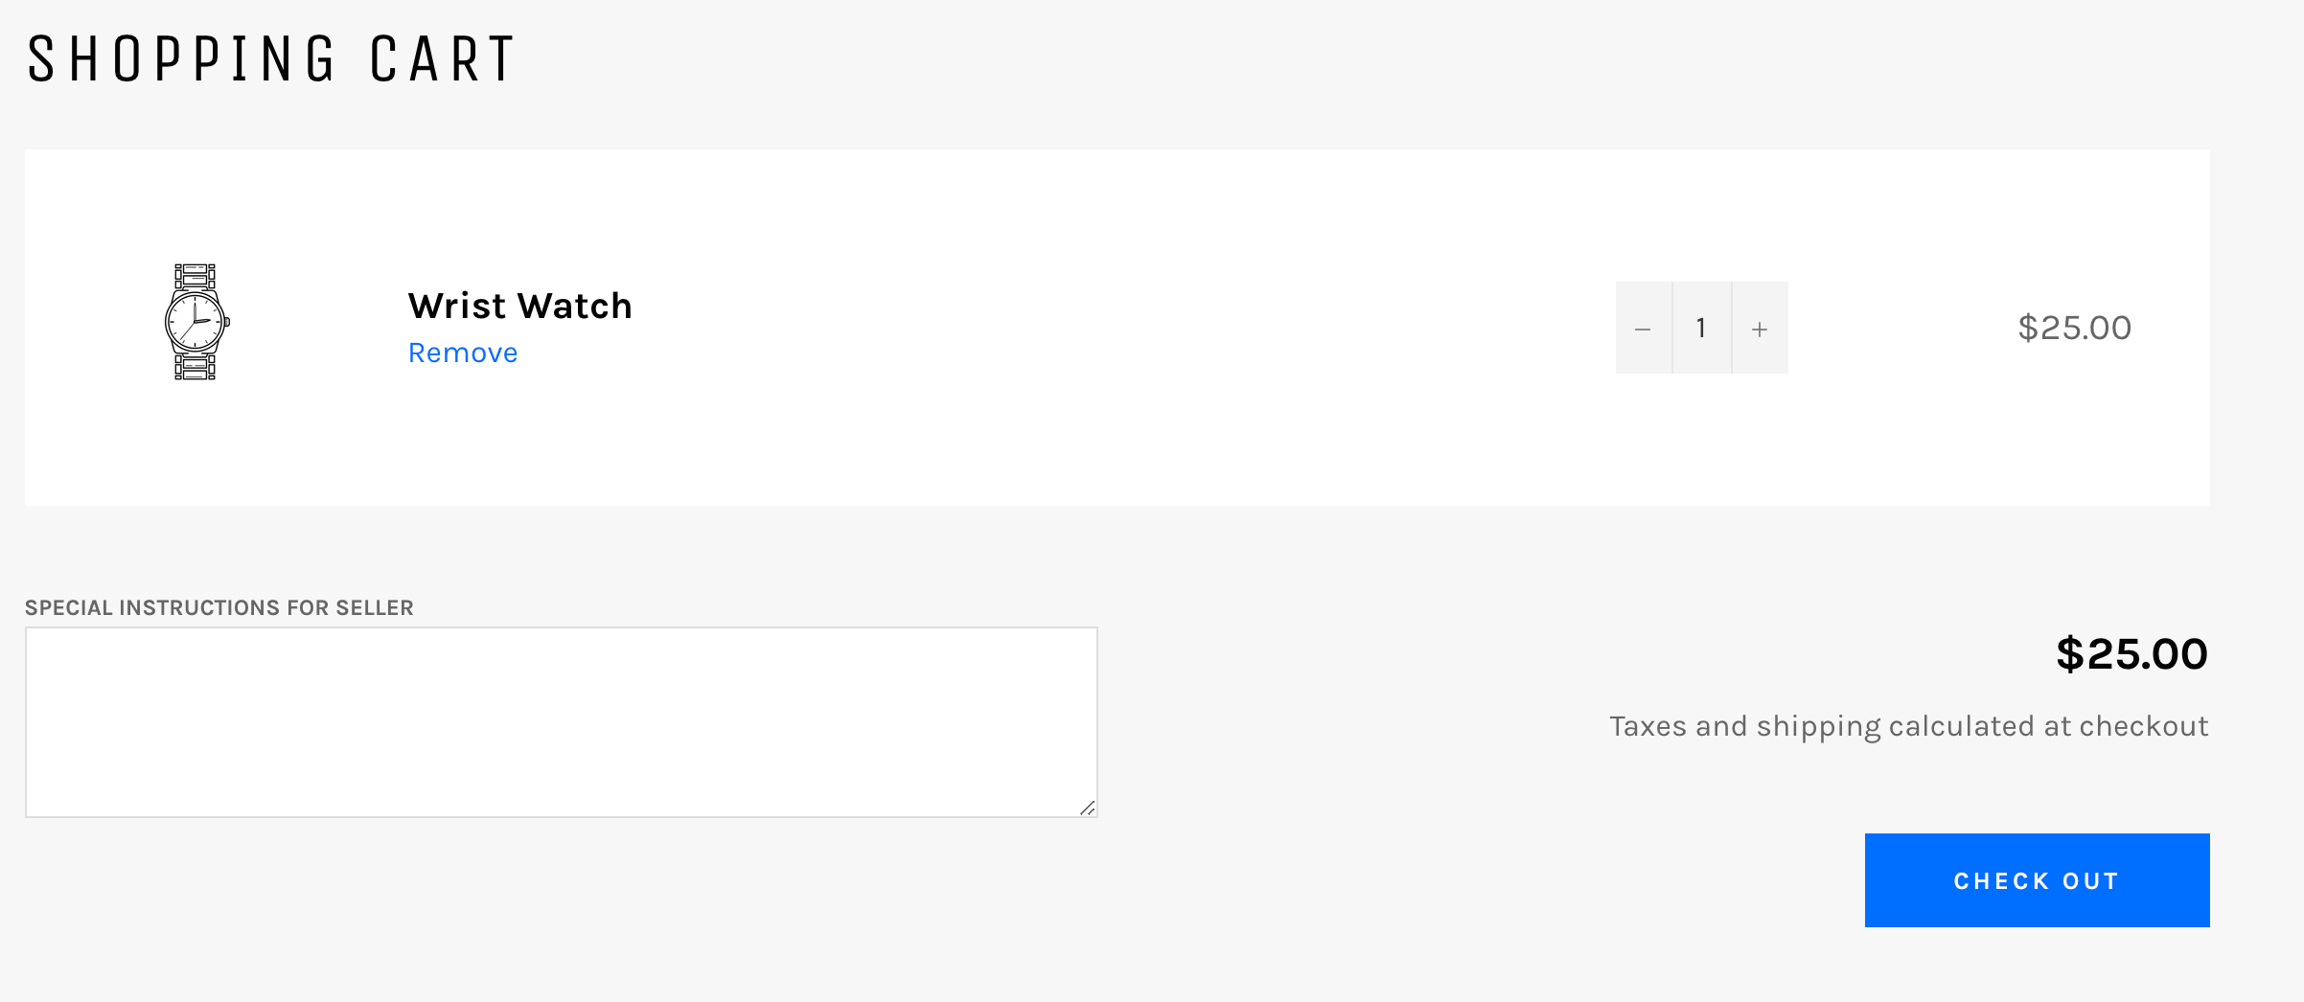Click the word checkout in the tax note
This screenshot has height=1002, width=2304.
point(2143,726)
